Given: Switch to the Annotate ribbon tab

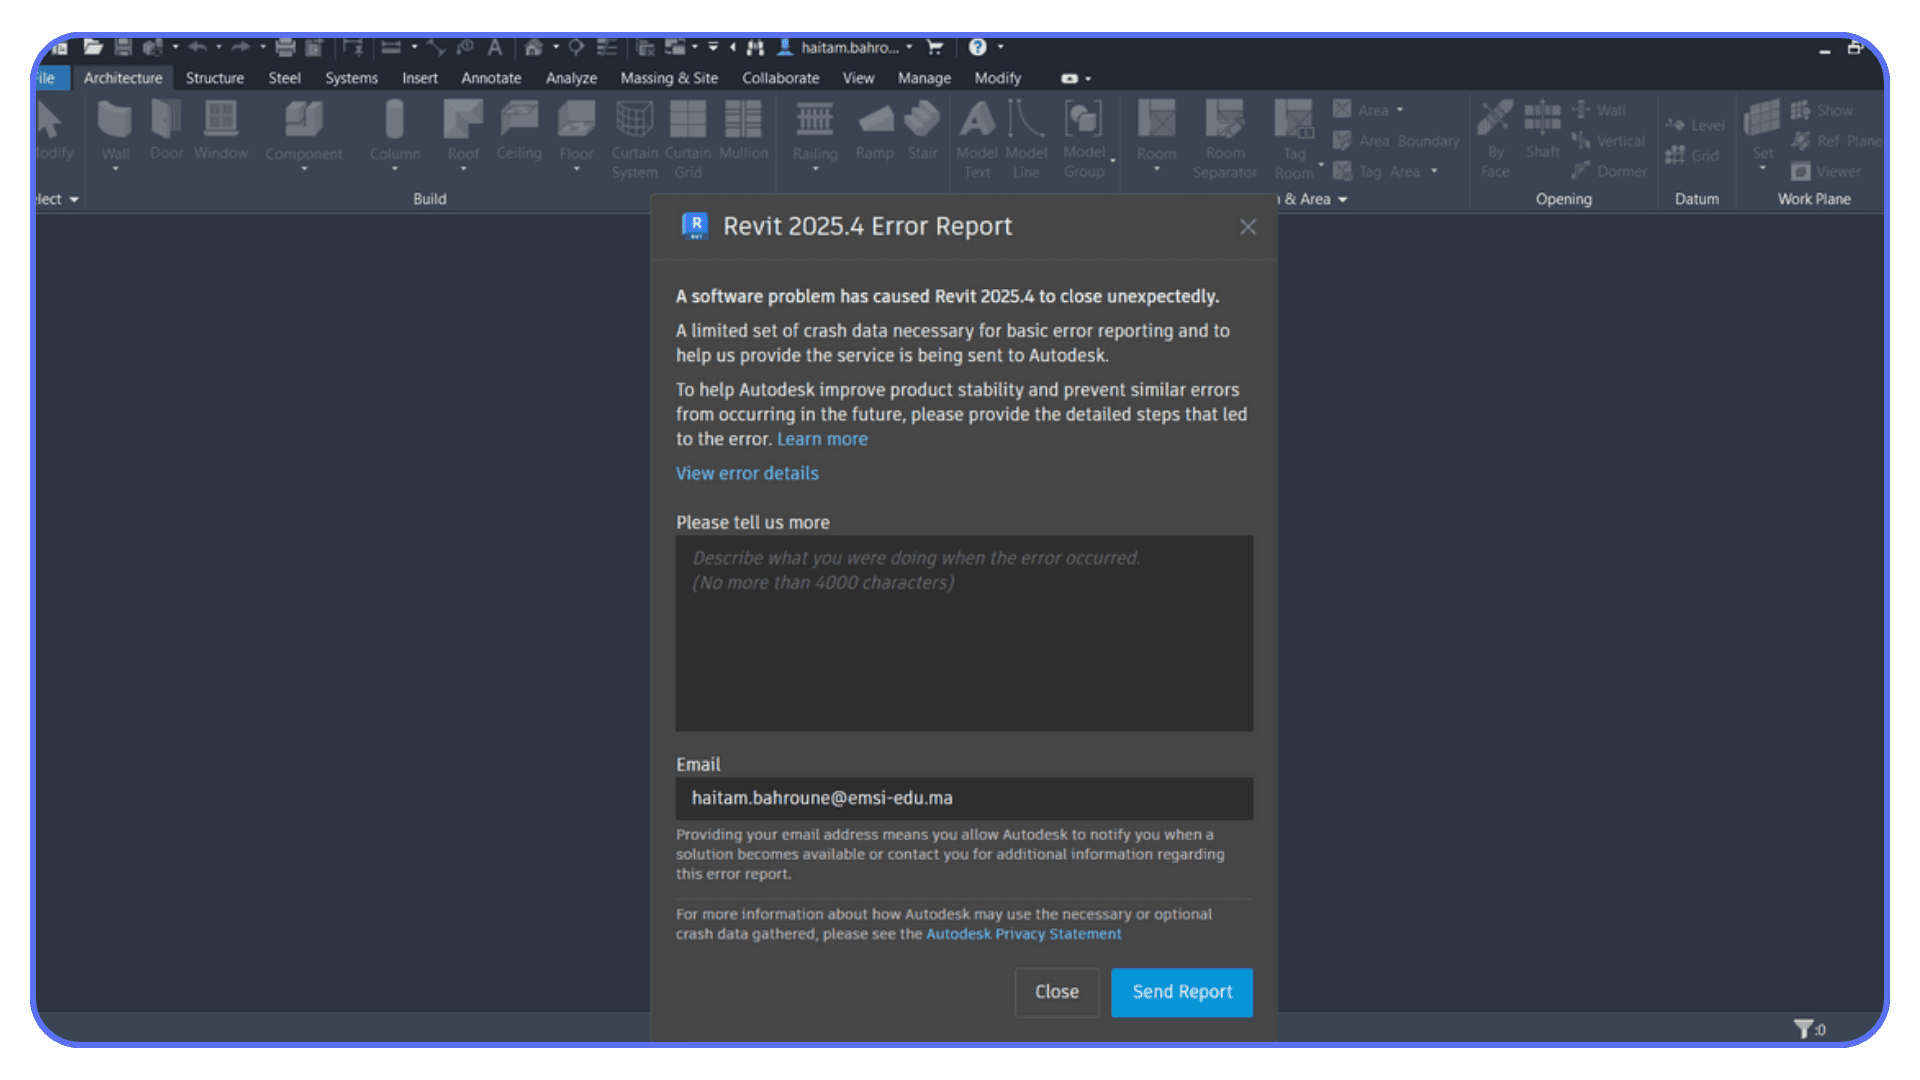Looking at the screenshot, I should click(x=490, y=78).
